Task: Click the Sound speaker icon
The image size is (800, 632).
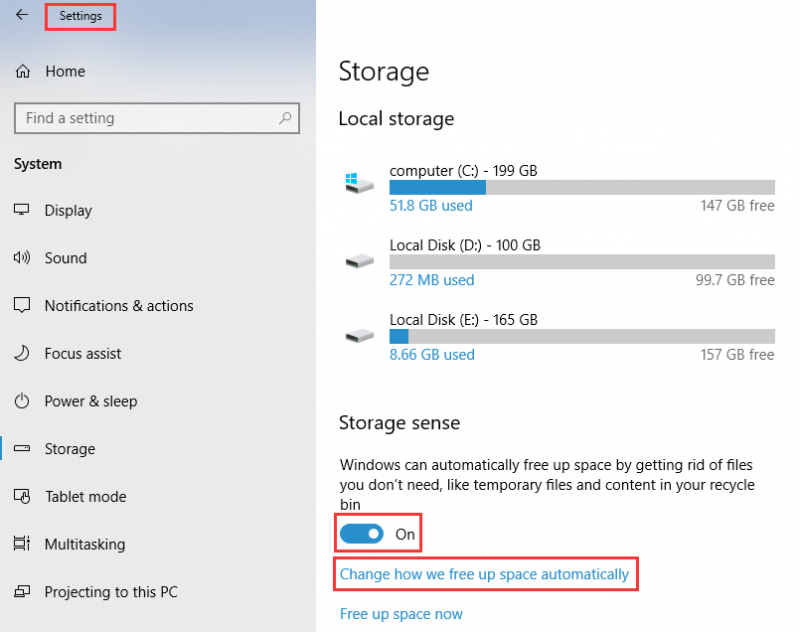Action: (22, 258)
